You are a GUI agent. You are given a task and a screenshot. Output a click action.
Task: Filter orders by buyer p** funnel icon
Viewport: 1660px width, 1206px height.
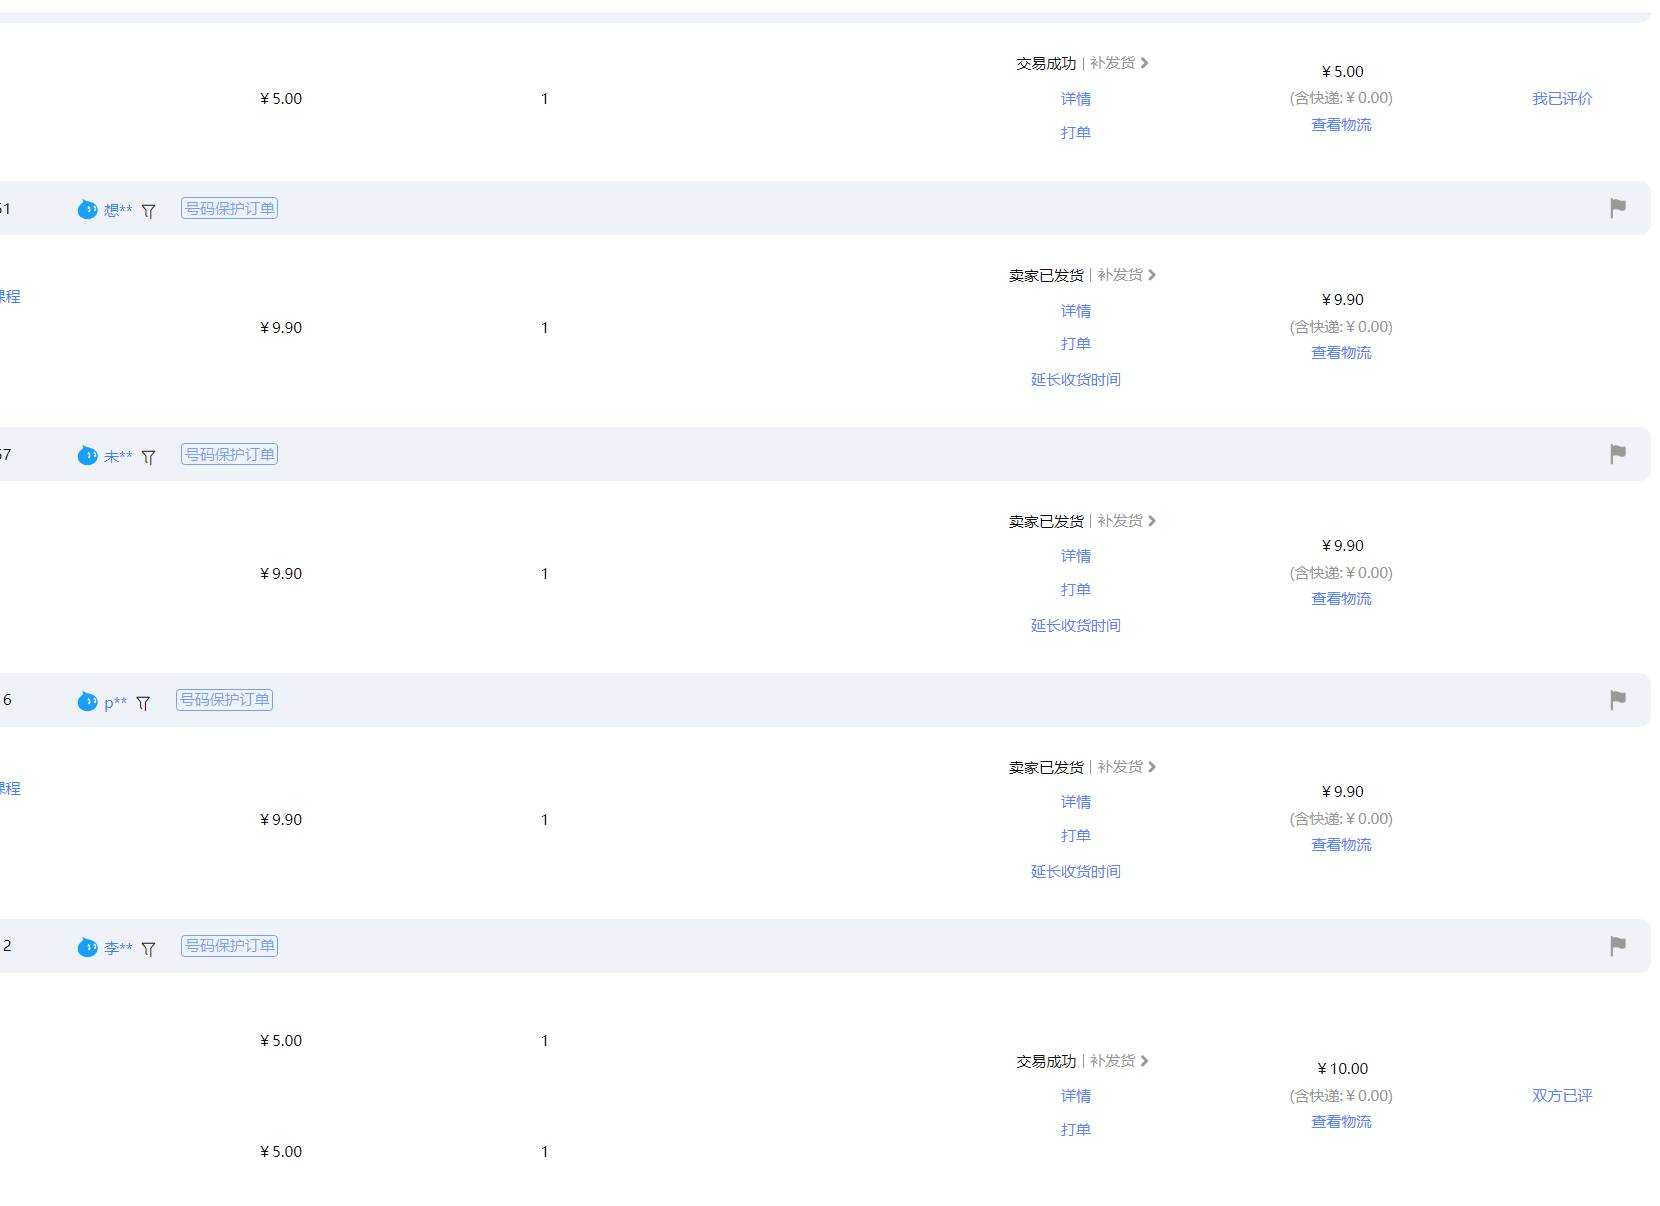[x=143, y=703]
